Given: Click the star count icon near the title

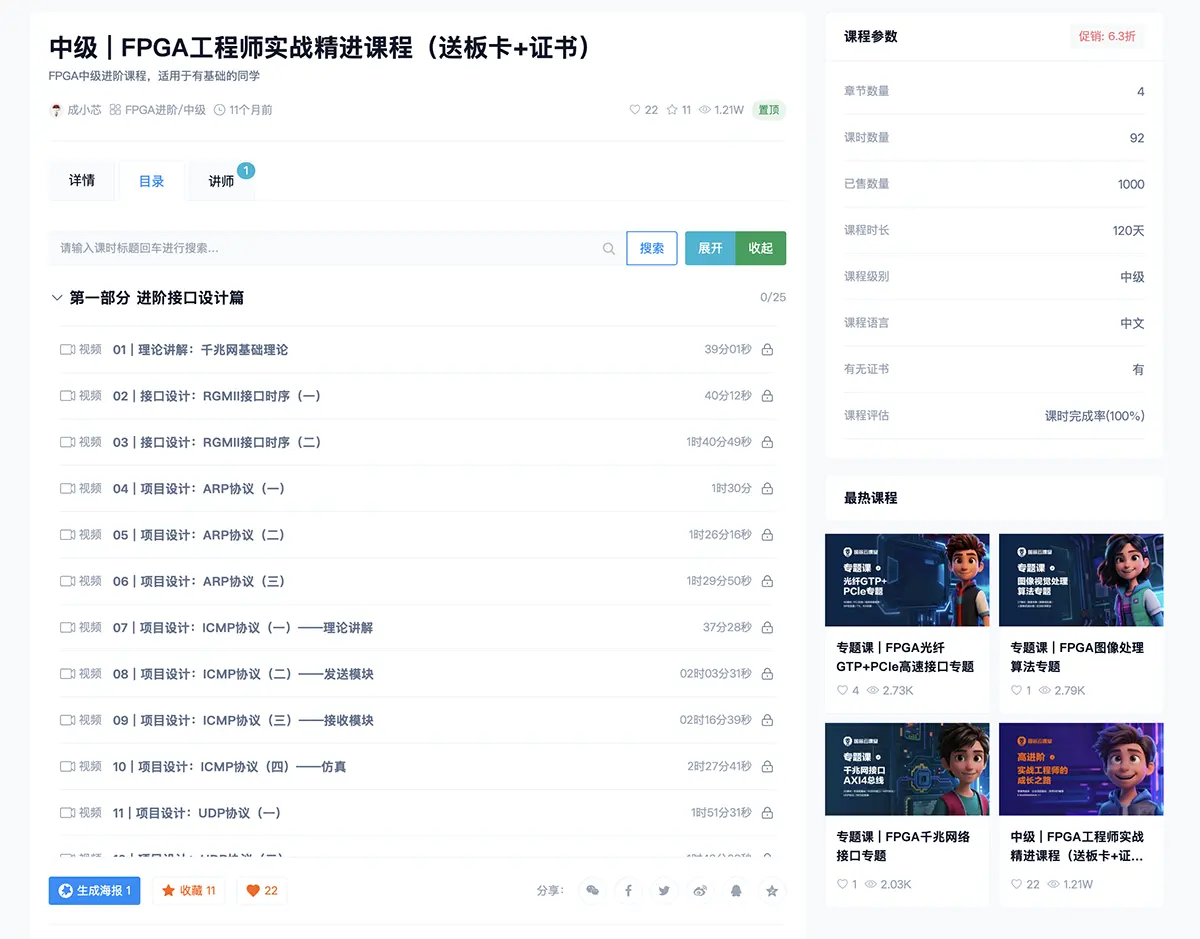Looking at the screenshot, I should tap(672, 110).
